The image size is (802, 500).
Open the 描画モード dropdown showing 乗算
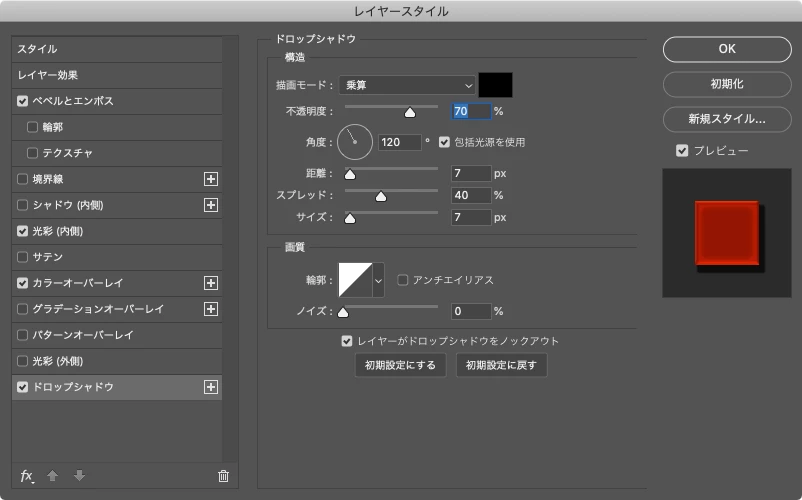pyautogui.click(x=407, y=85)
